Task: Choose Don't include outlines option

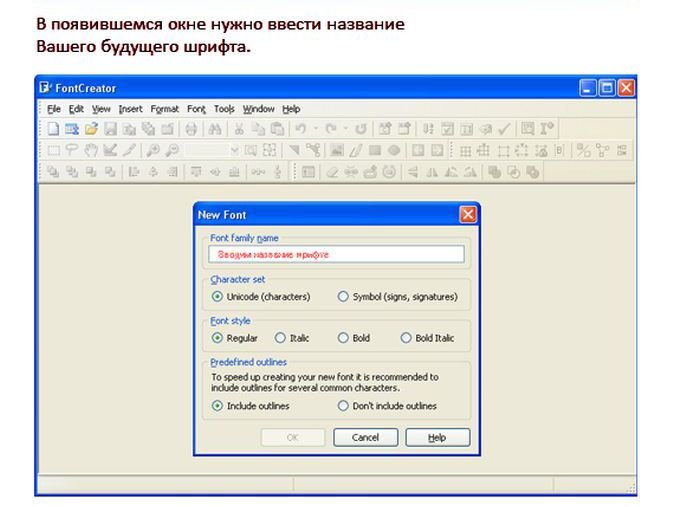Action: pyautogui.click(x=343, y=406)
